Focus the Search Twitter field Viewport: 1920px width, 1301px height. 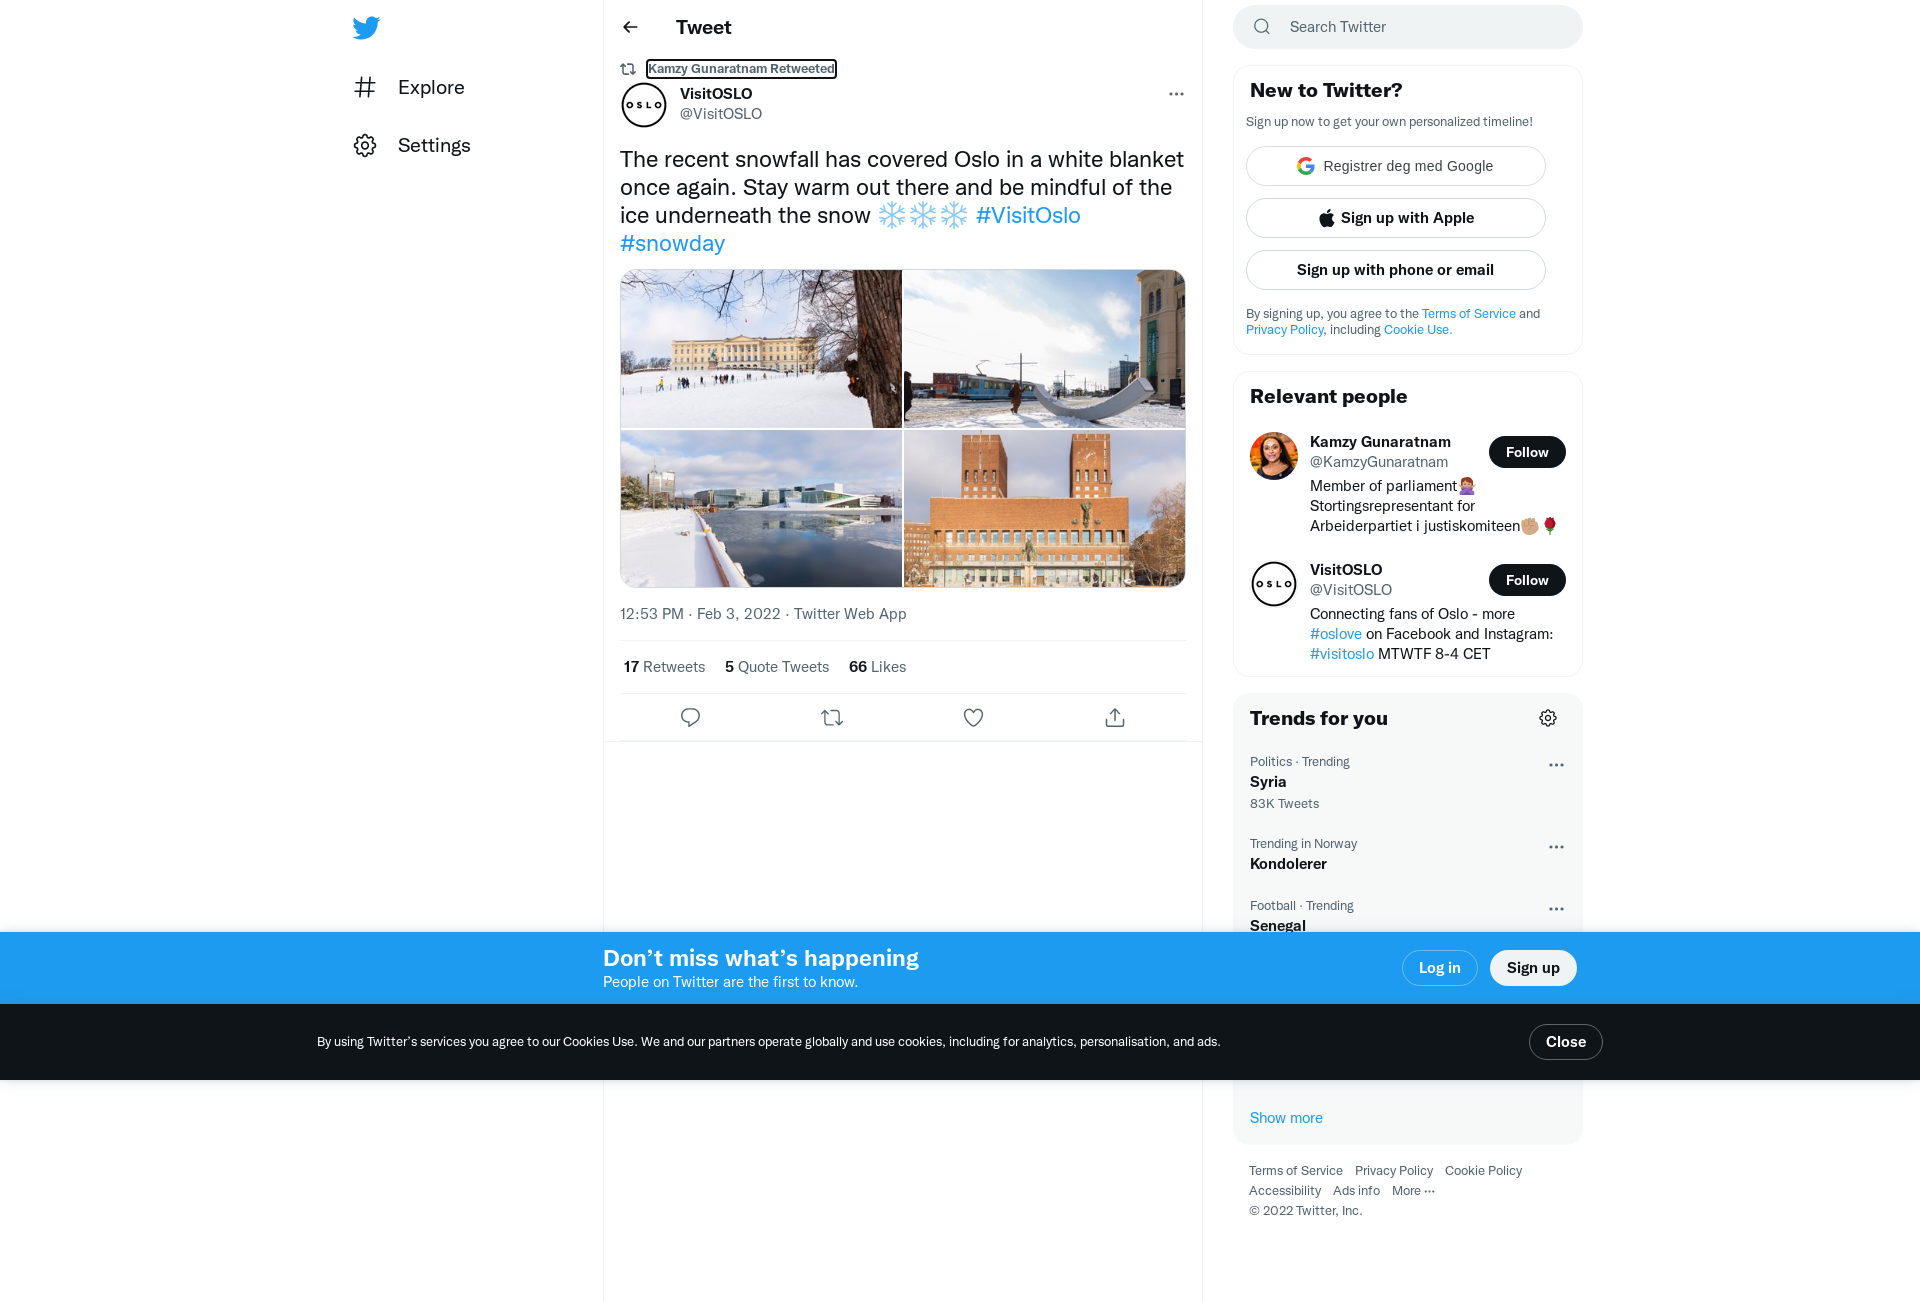point(1408,27)
